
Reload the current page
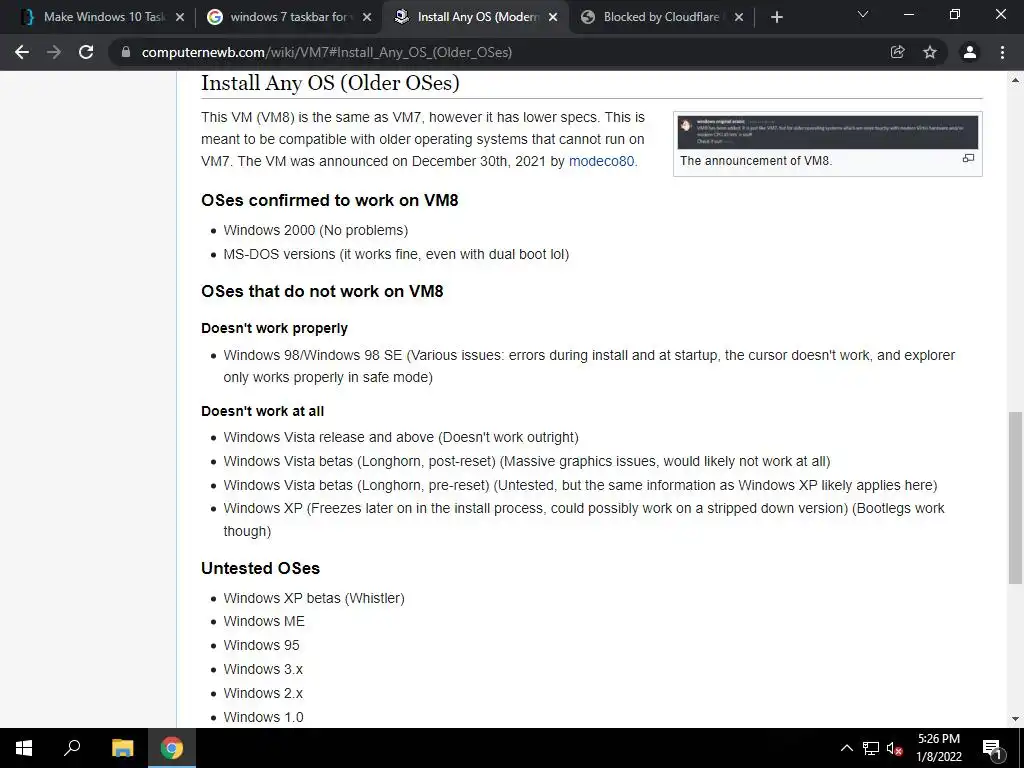tap(86, 52)
